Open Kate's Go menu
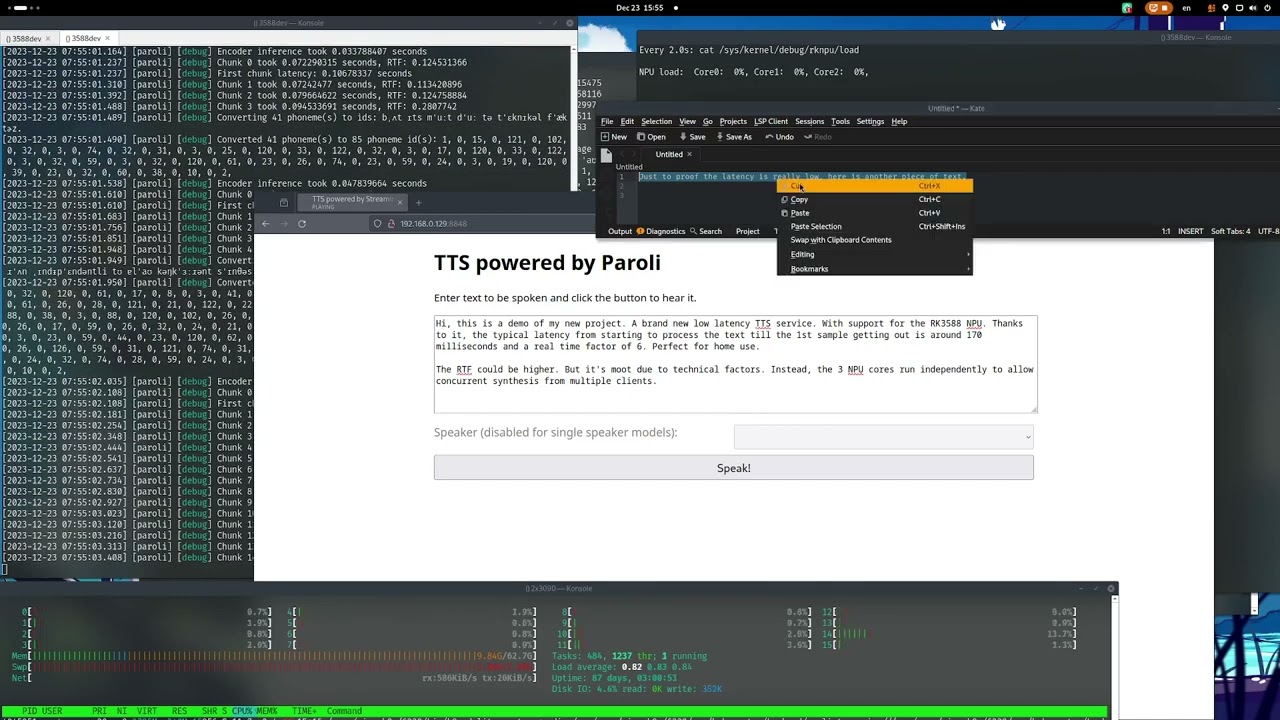The width and height of the screenshot is (1280, 720). pyautogui.click(x=707, y=122)
